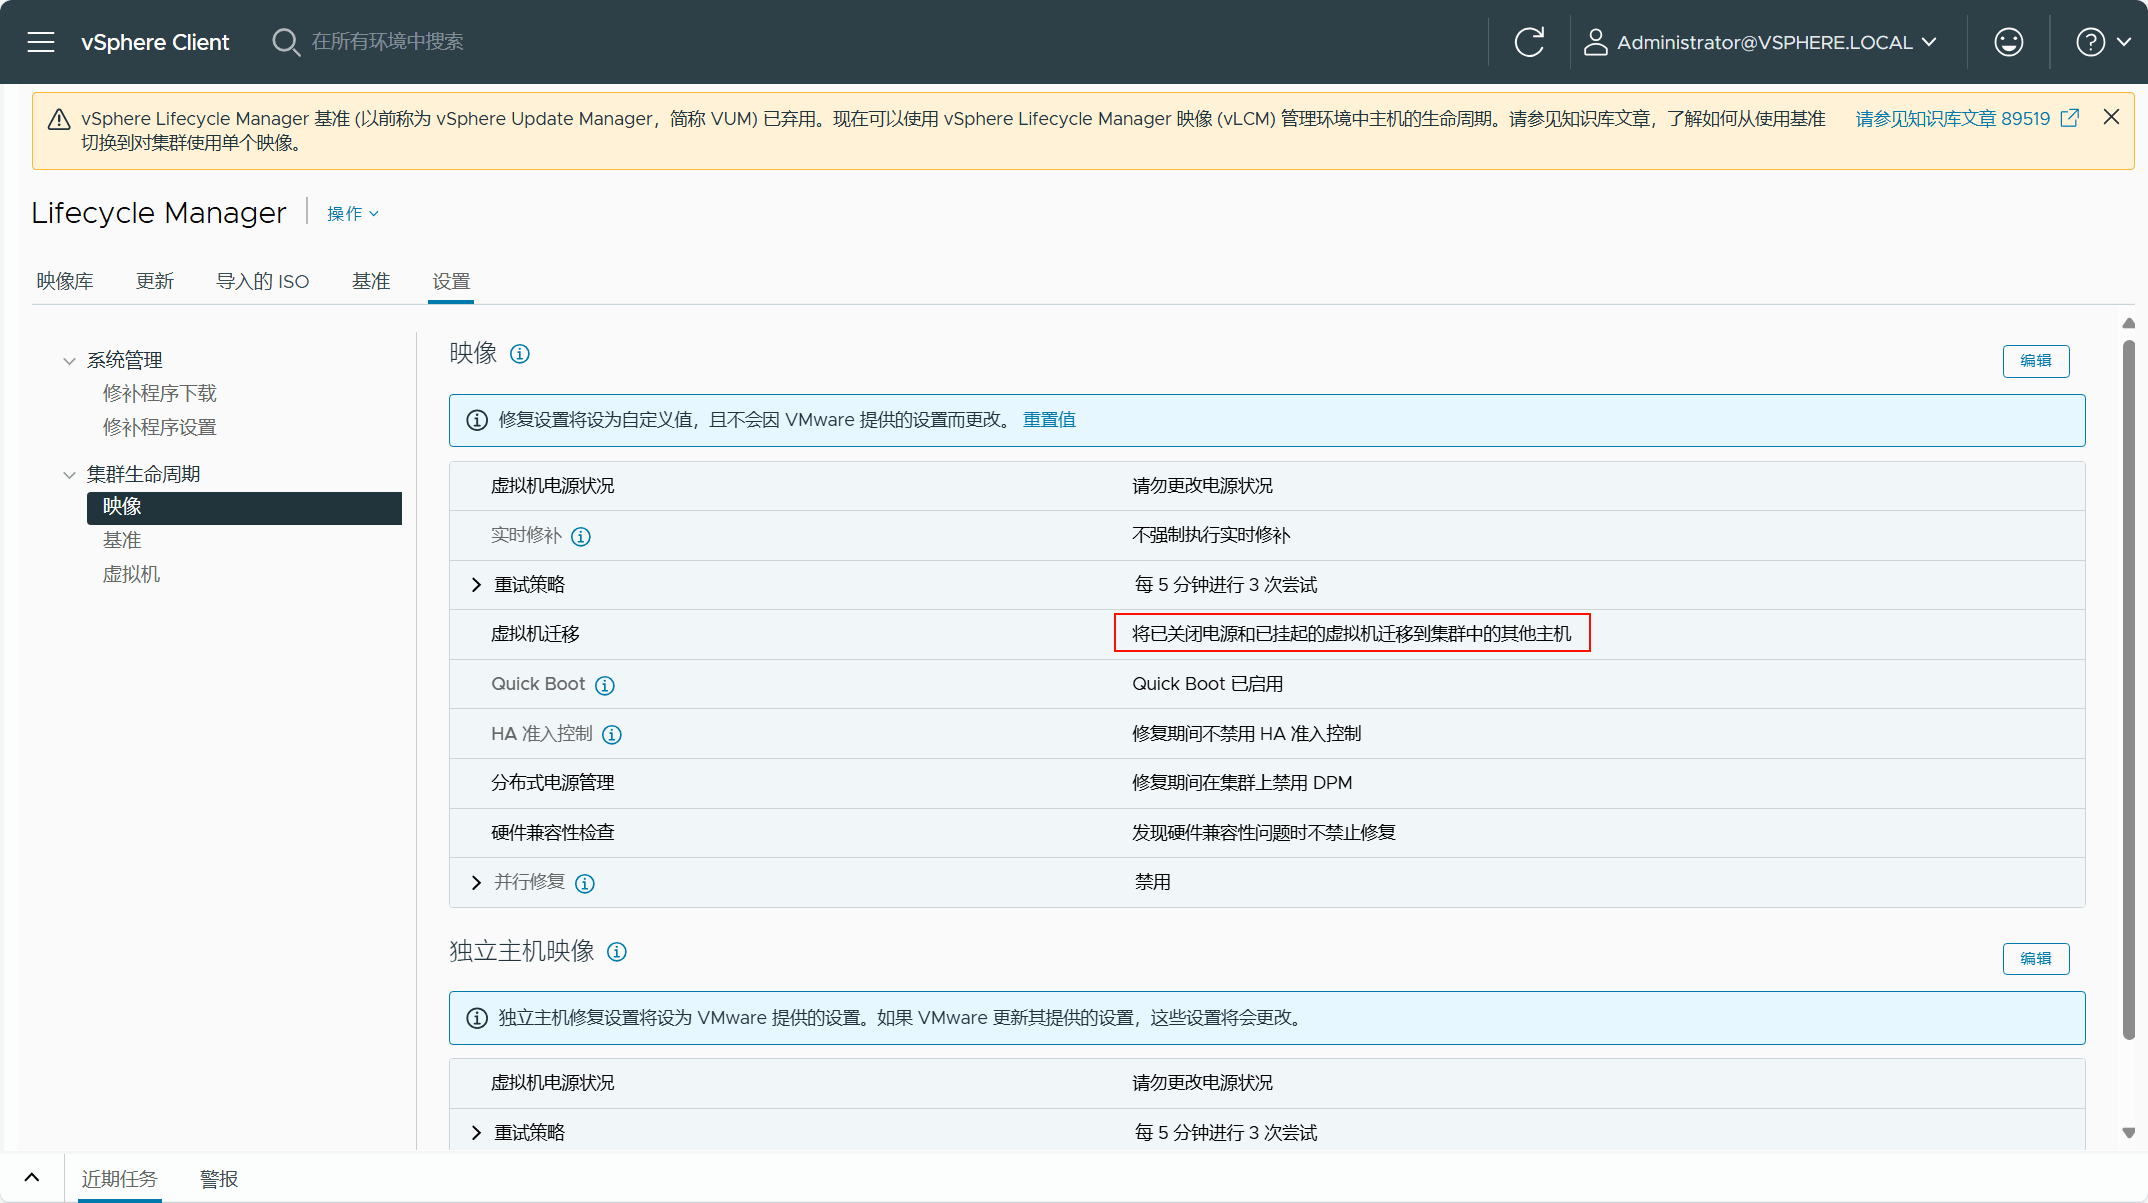2148x1203 pixels.
Task: Show info tooltip for 实时修补
Action: [x=581, y=537]
